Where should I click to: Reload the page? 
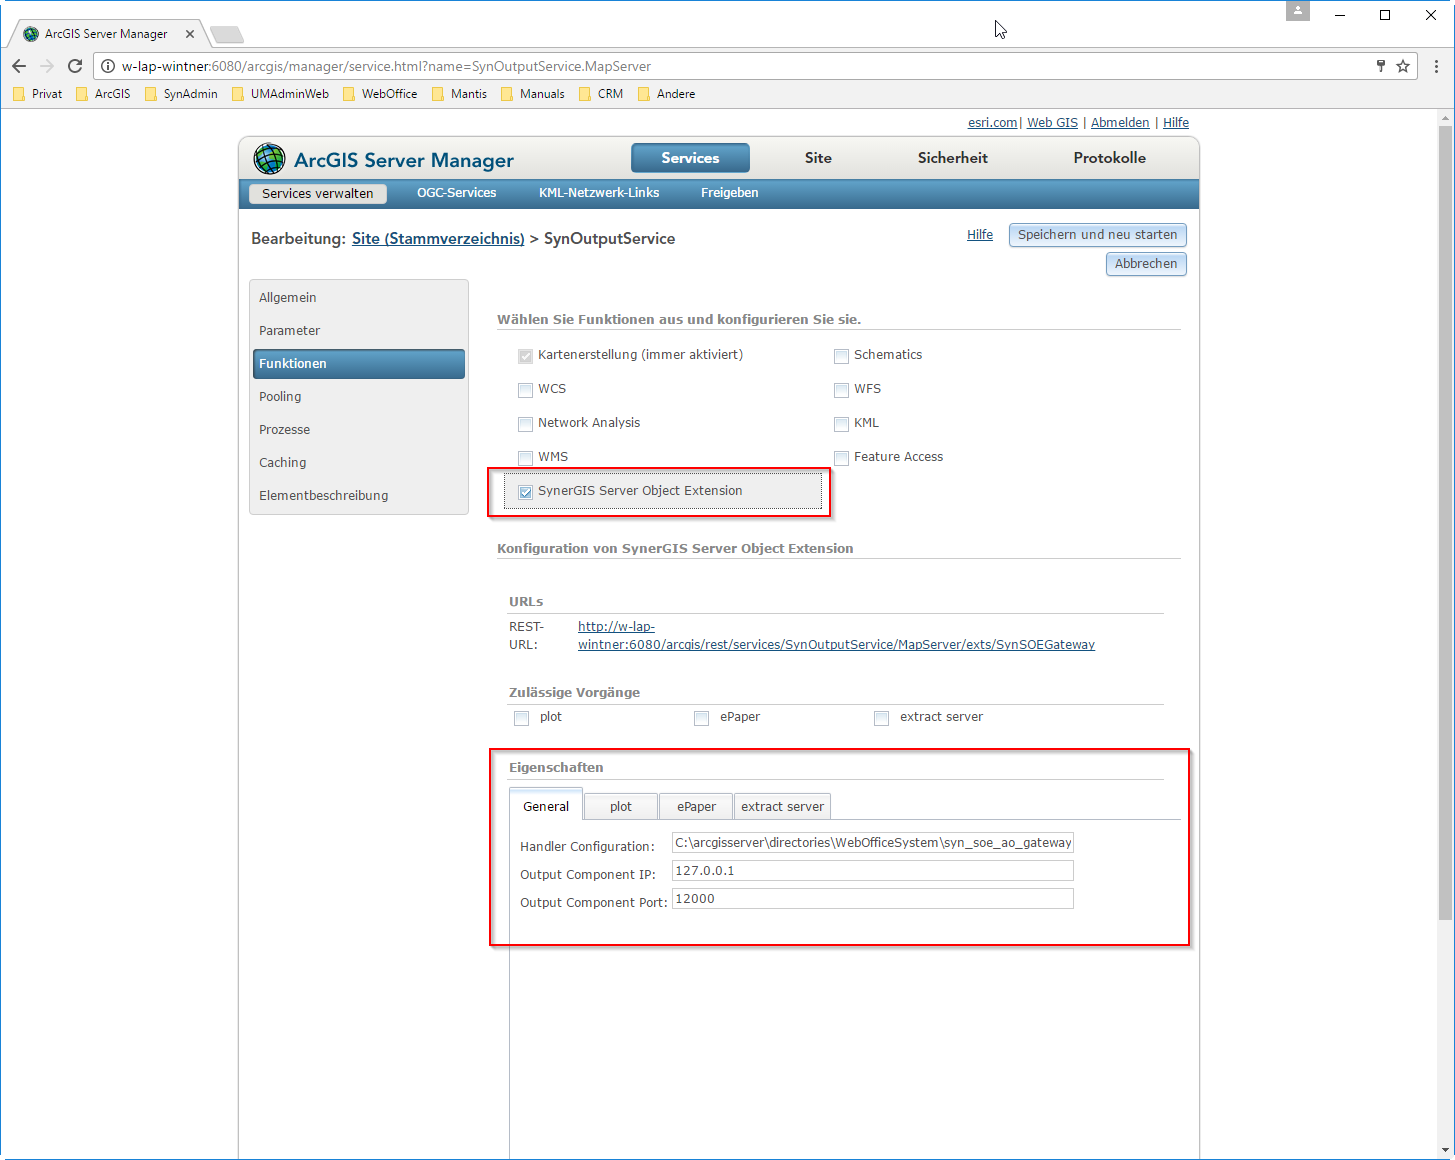[x=75, y=66]
